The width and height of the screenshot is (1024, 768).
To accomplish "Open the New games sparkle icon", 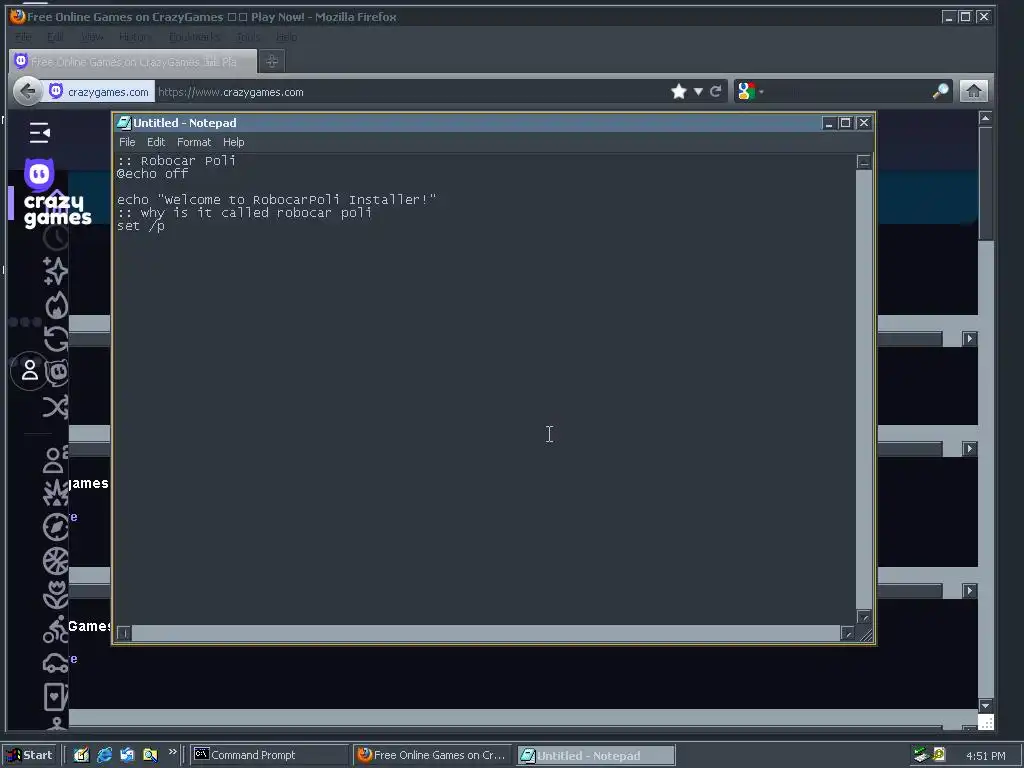I will point(56,271).
